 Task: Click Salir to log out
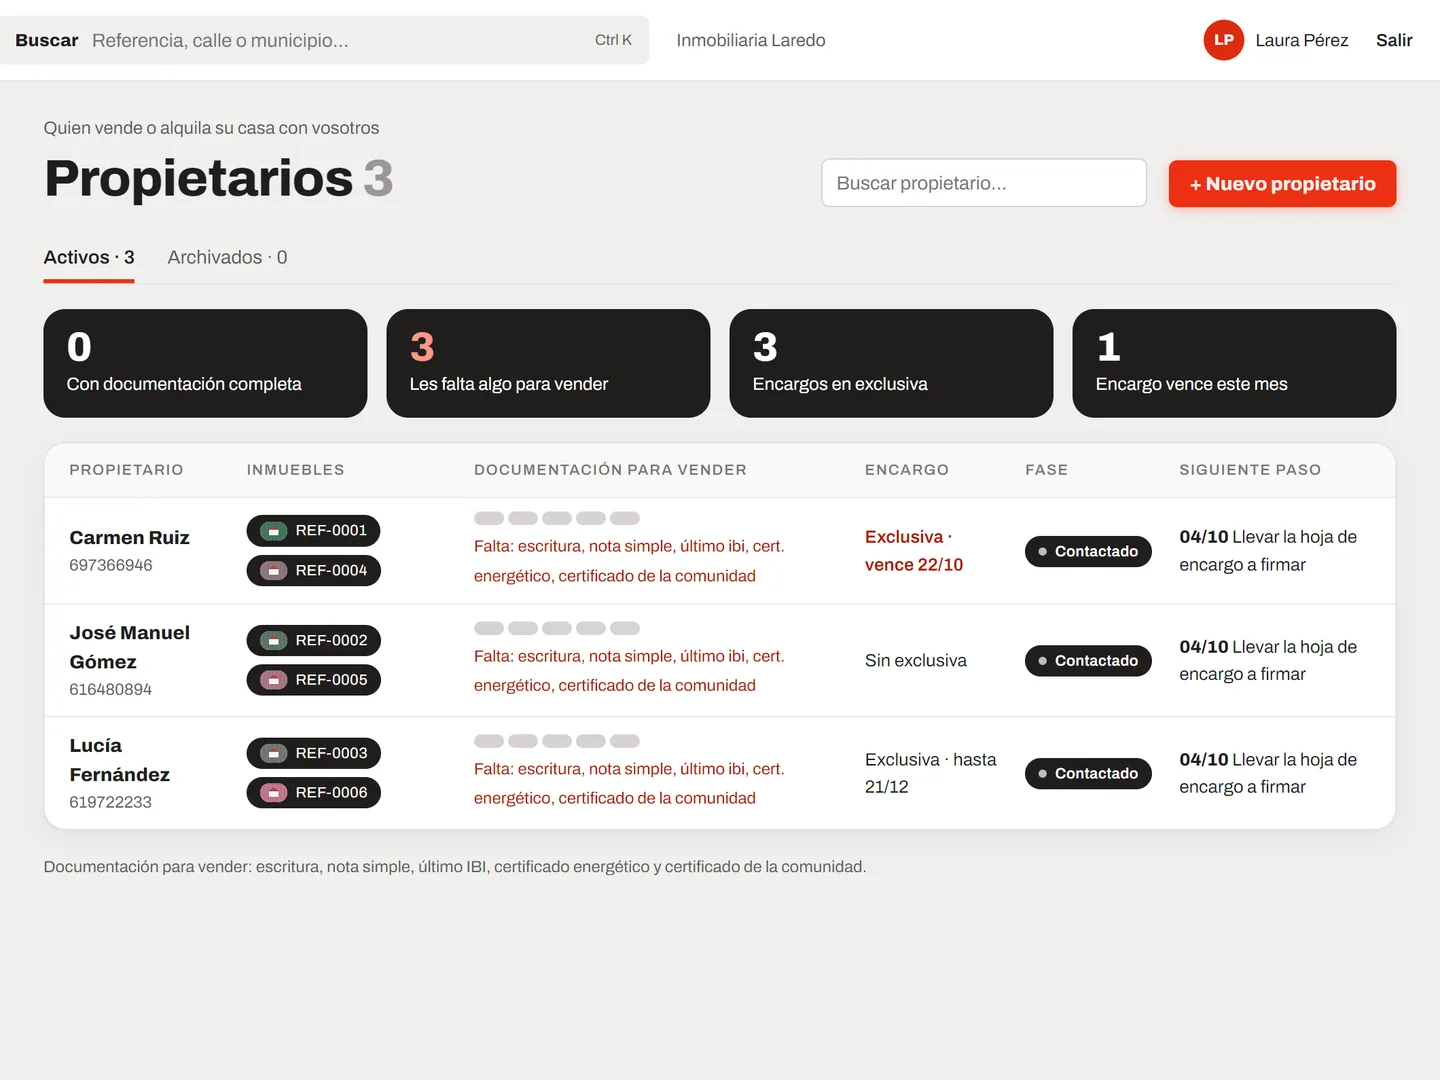click(1394, 40)
